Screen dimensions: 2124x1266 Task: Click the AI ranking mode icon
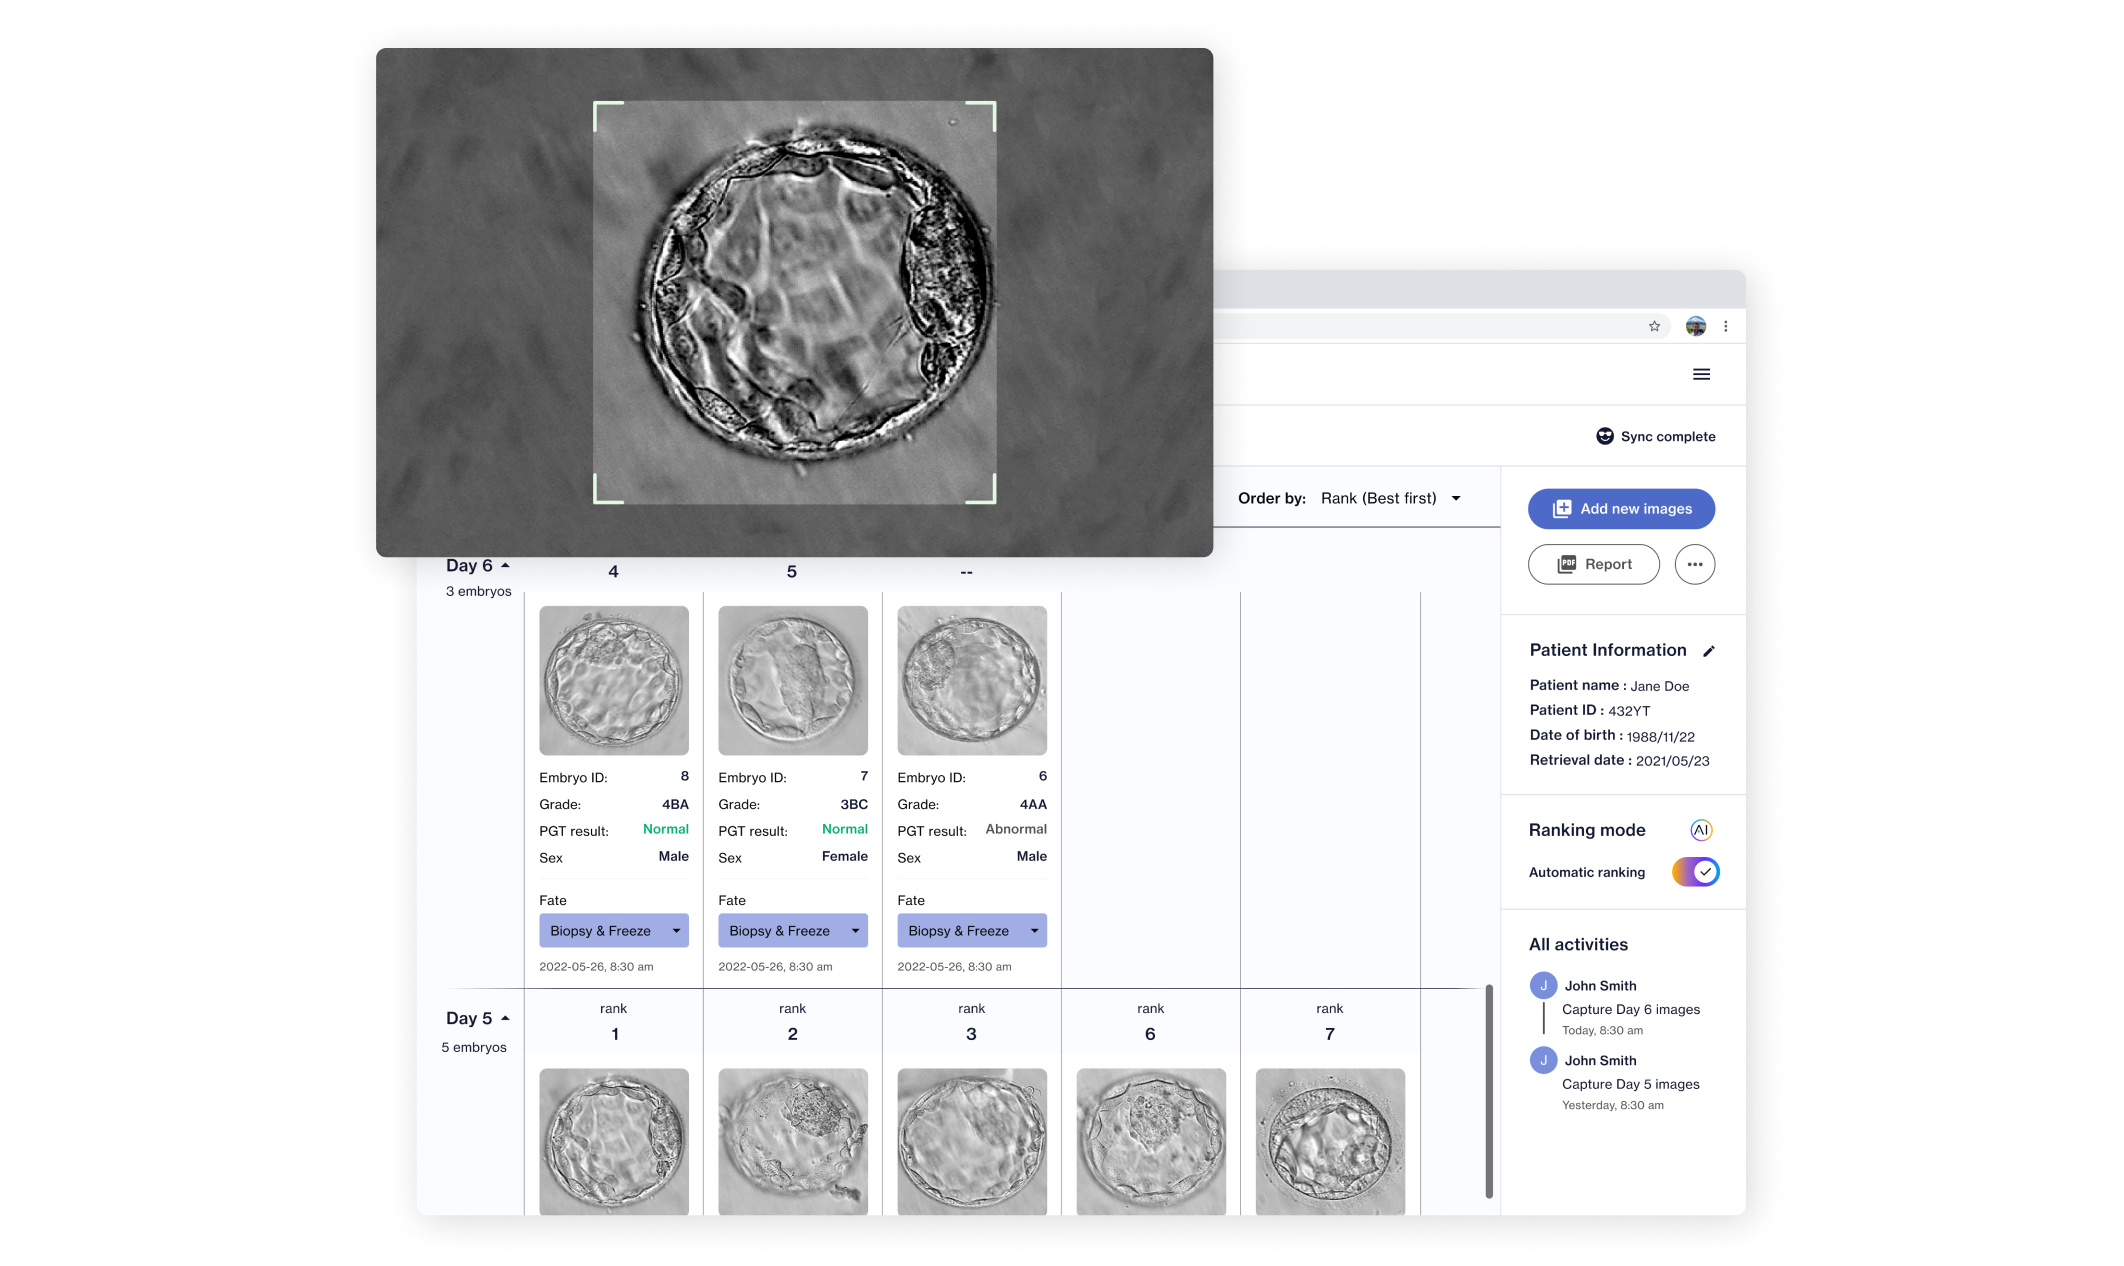click(x=1701, y=830)
